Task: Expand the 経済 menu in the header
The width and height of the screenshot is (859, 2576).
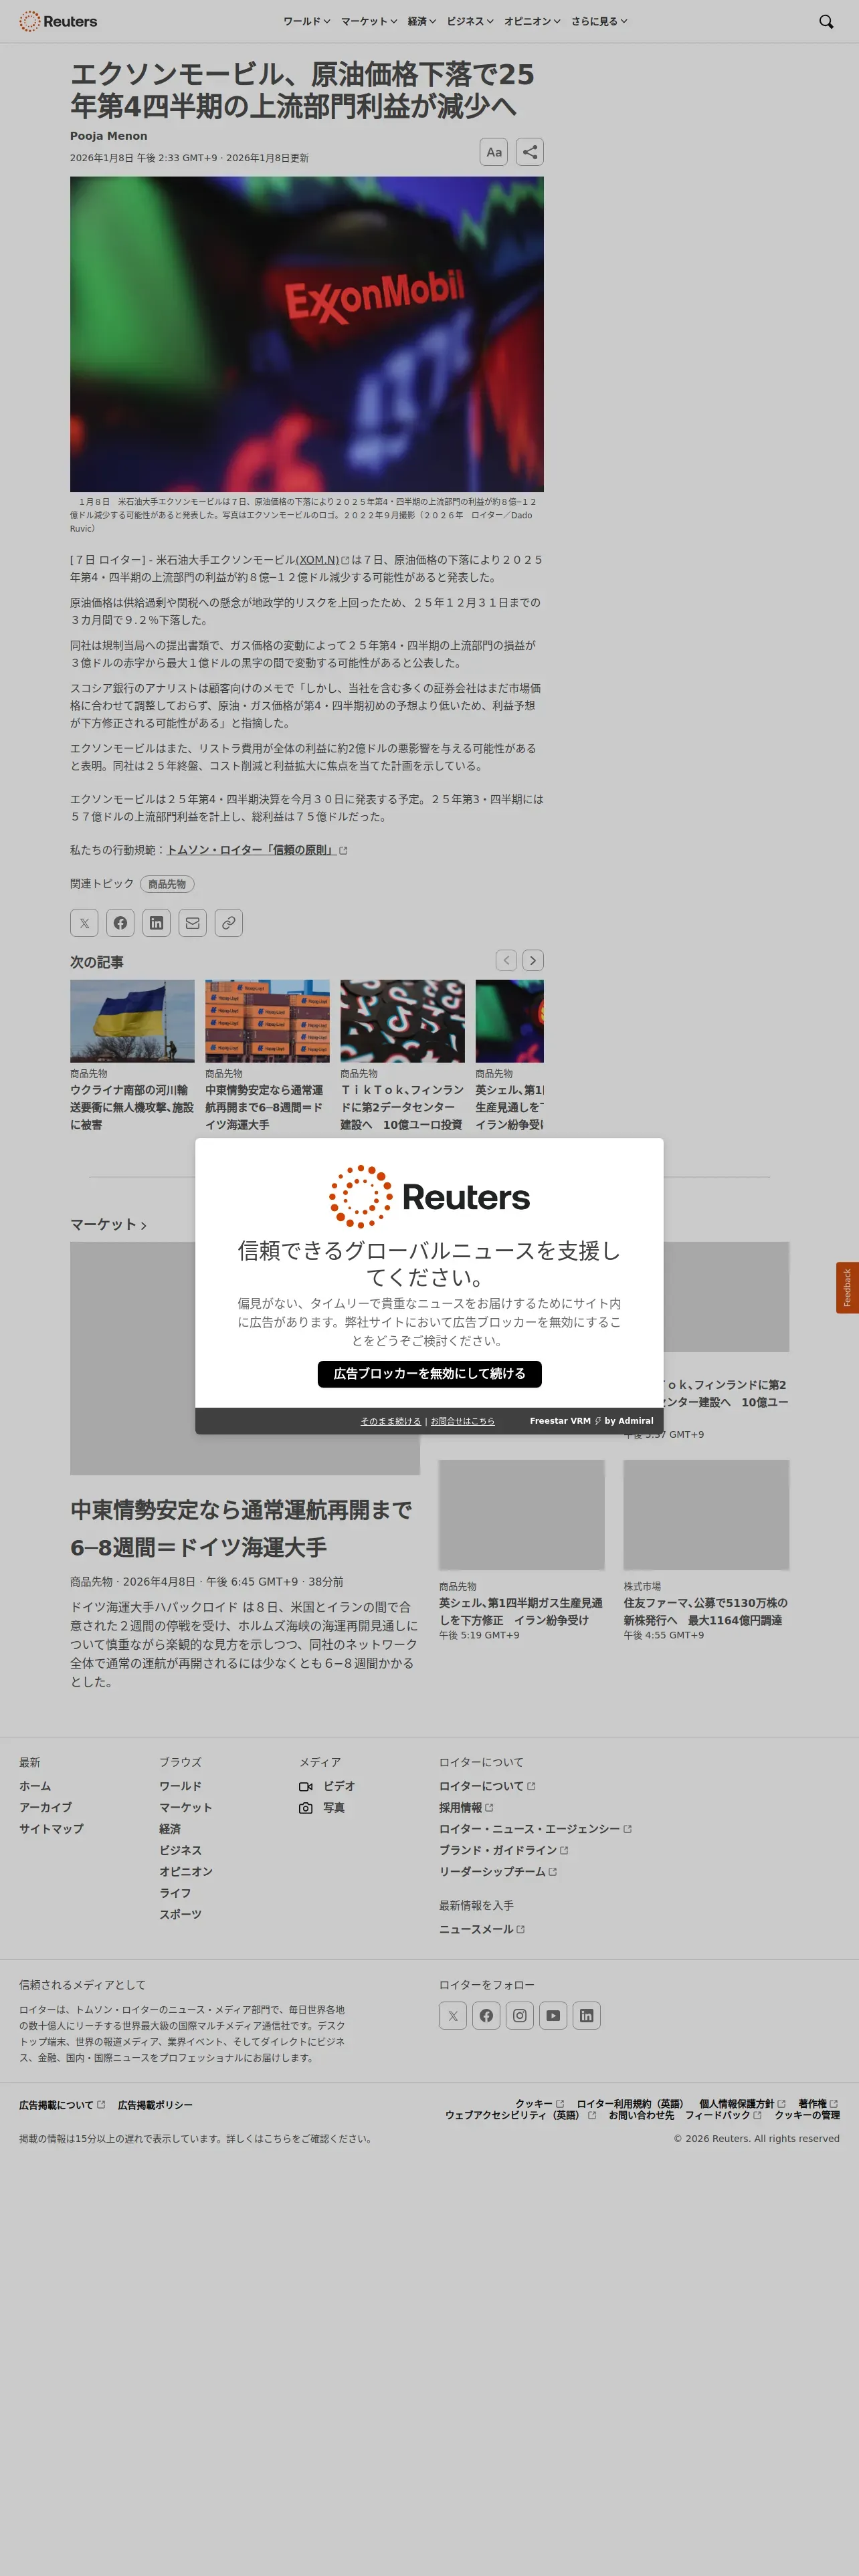Action: tap(422, 21)
